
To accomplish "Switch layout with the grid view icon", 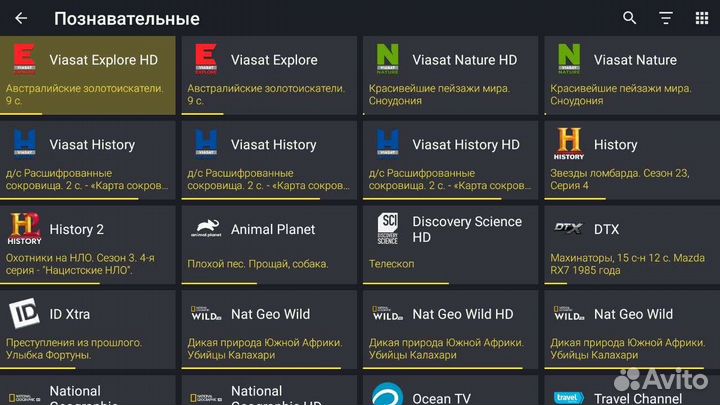I will (x=702, y=18).
